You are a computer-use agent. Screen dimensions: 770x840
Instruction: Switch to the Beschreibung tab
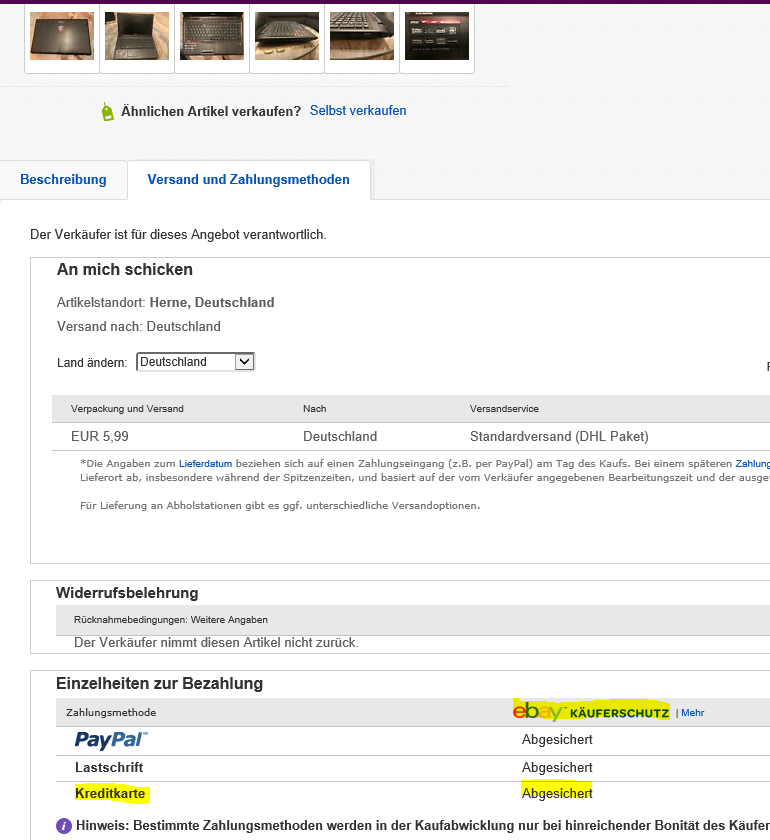(x=63, y=180)
